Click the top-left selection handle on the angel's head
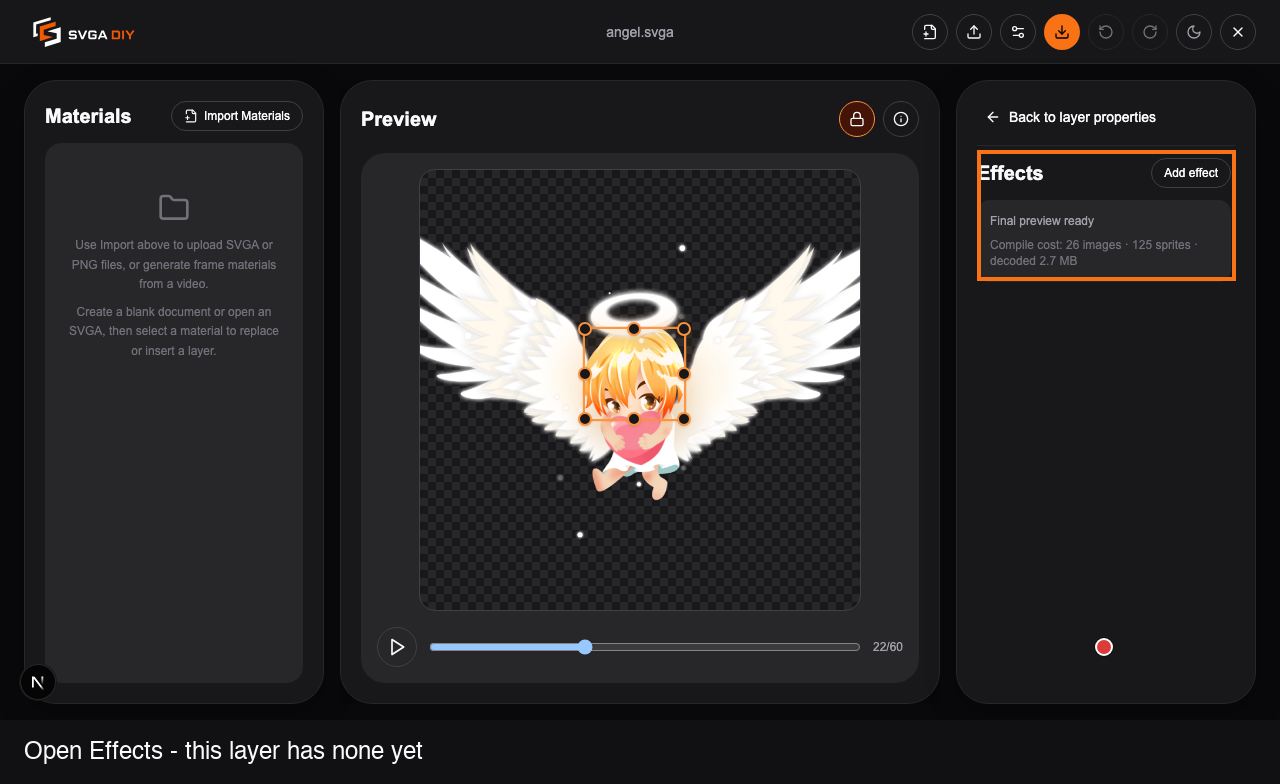The height and width of the screenshot is (784, 1280). point(585,329)
